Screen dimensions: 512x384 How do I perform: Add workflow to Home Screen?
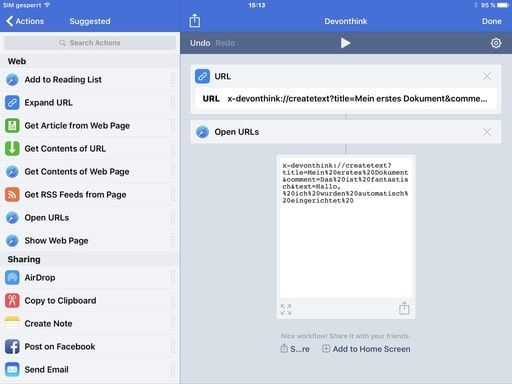tap(366, 349)
